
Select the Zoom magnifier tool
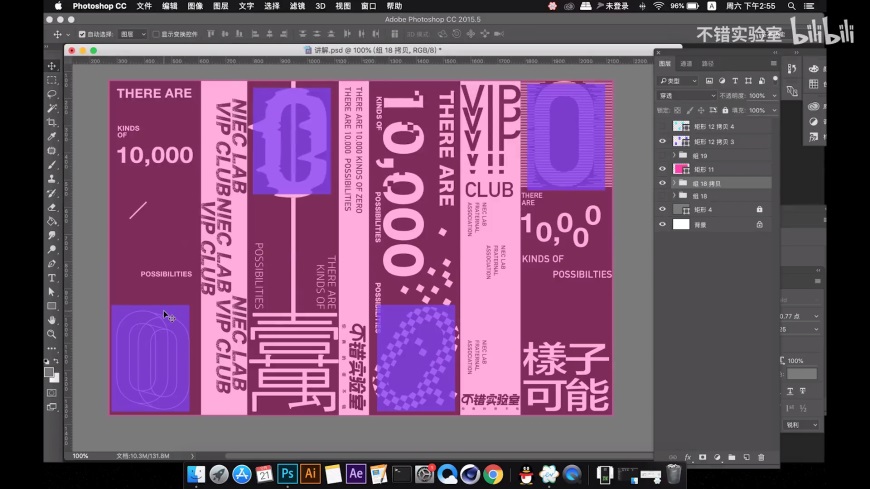tap(52, 334)
